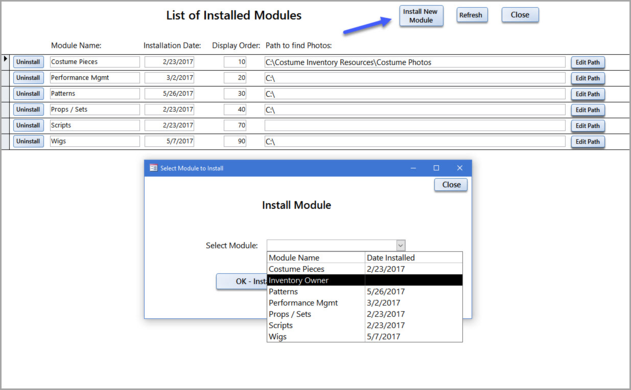
Task: Edit path for Wigs row
Action: pos(588,142)
